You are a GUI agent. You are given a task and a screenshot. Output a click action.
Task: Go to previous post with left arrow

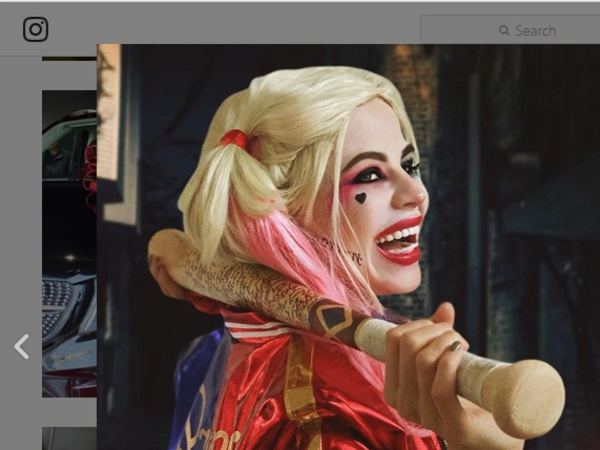coord(22,347)
